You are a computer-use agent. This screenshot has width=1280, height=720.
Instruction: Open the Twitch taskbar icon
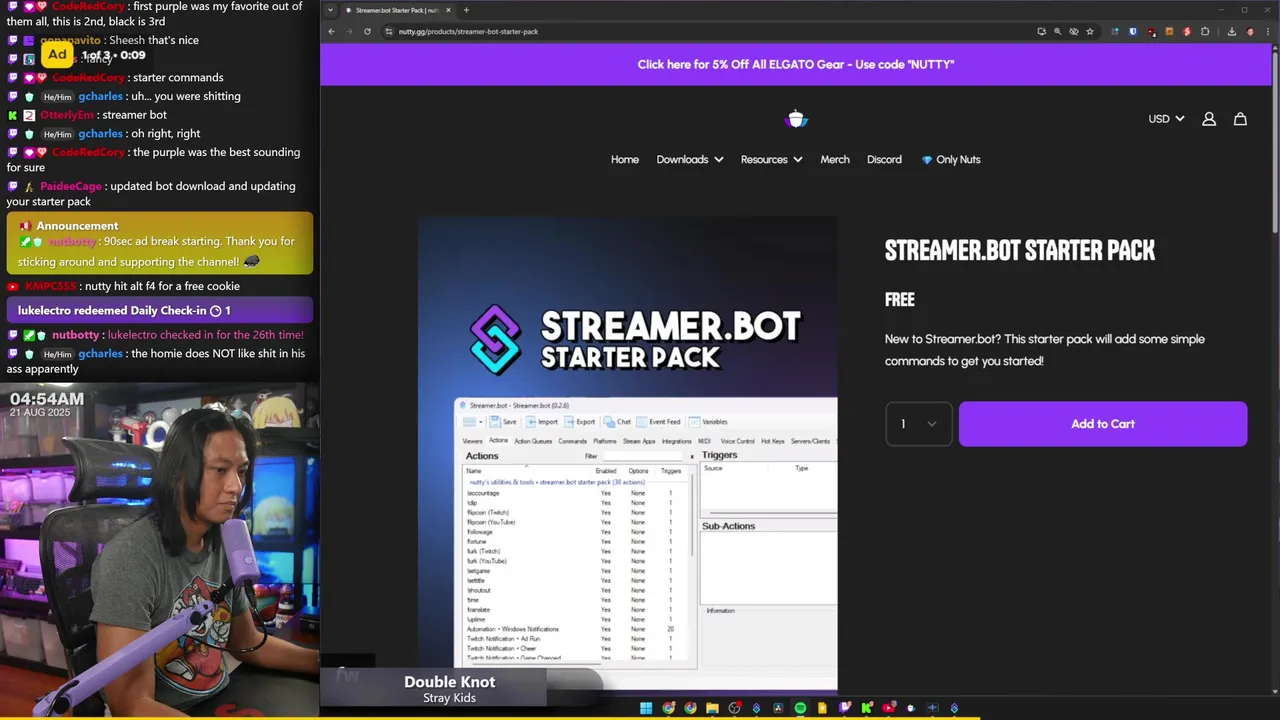pos(845,708)
